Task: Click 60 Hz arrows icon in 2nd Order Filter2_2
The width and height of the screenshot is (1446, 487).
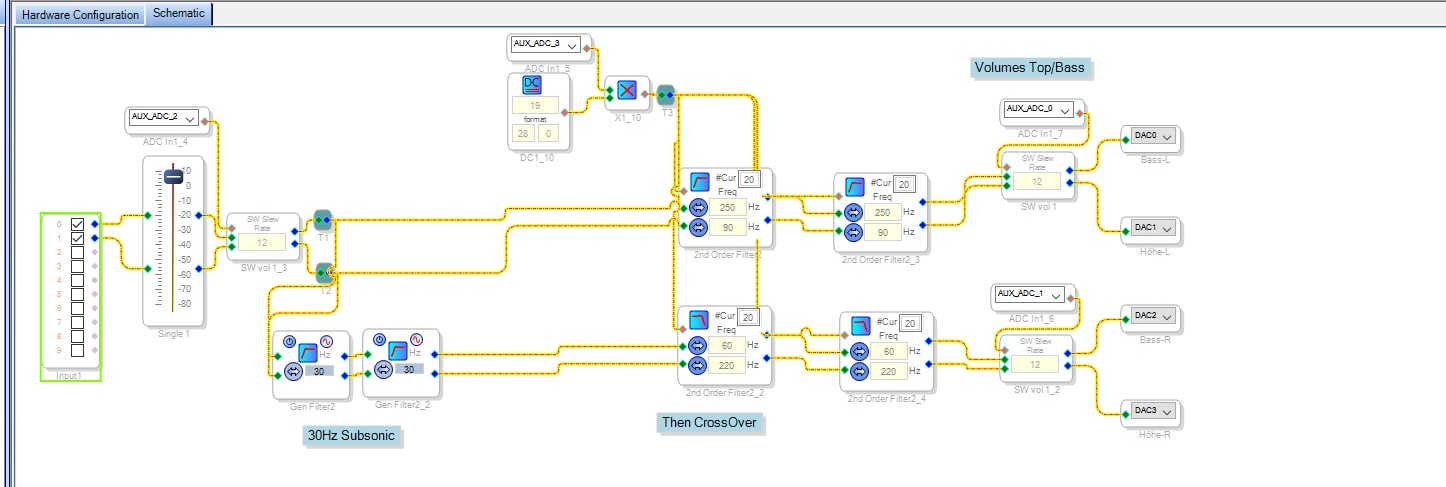Action: (x=699, y=346)
